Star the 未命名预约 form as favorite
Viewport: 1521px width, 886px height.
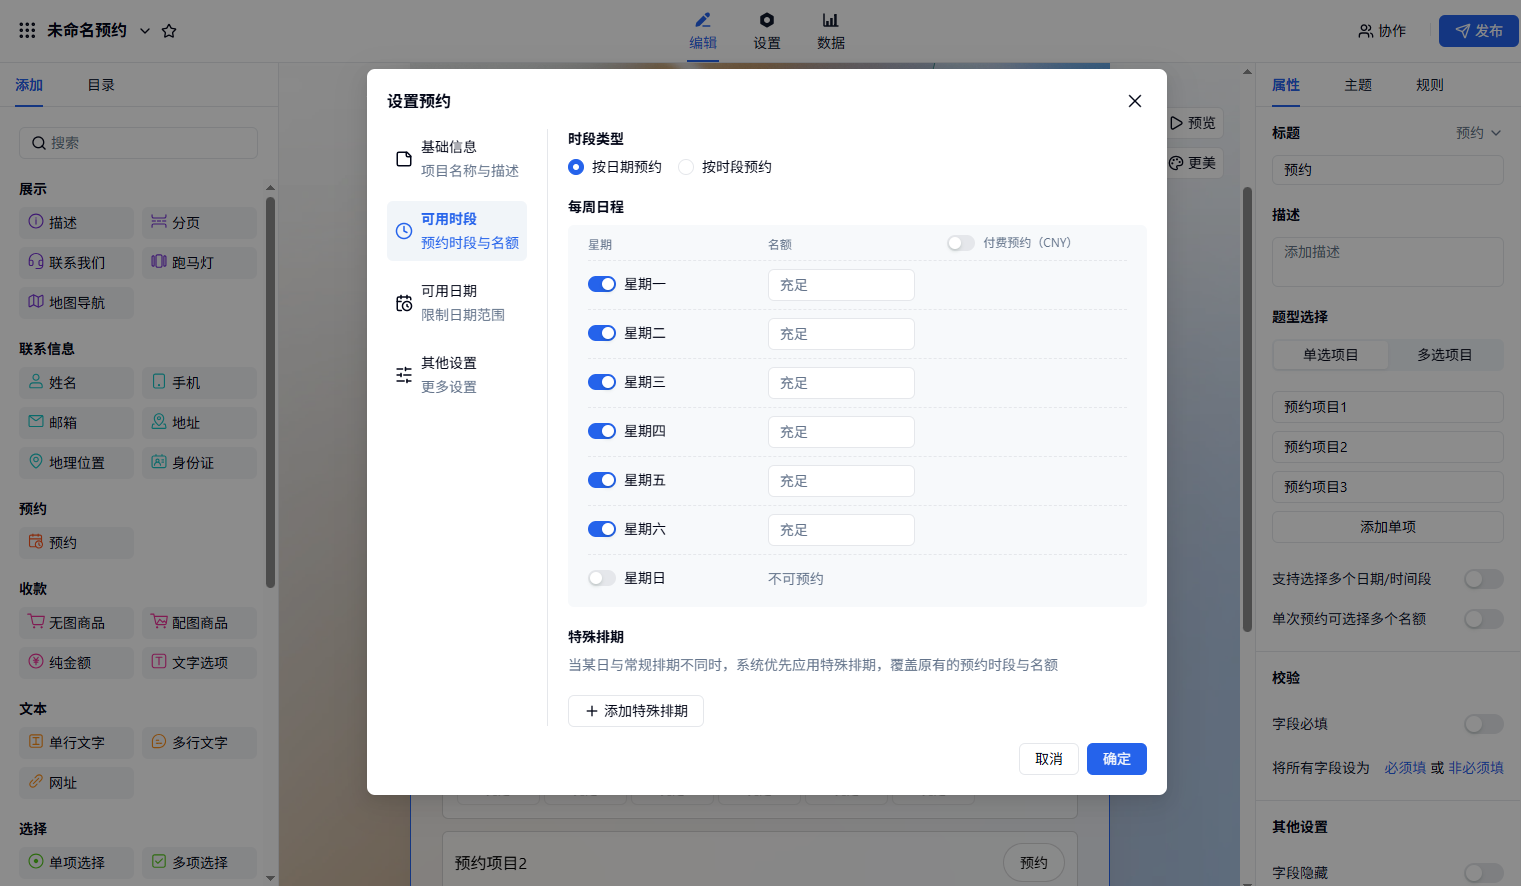pos(169,31)
